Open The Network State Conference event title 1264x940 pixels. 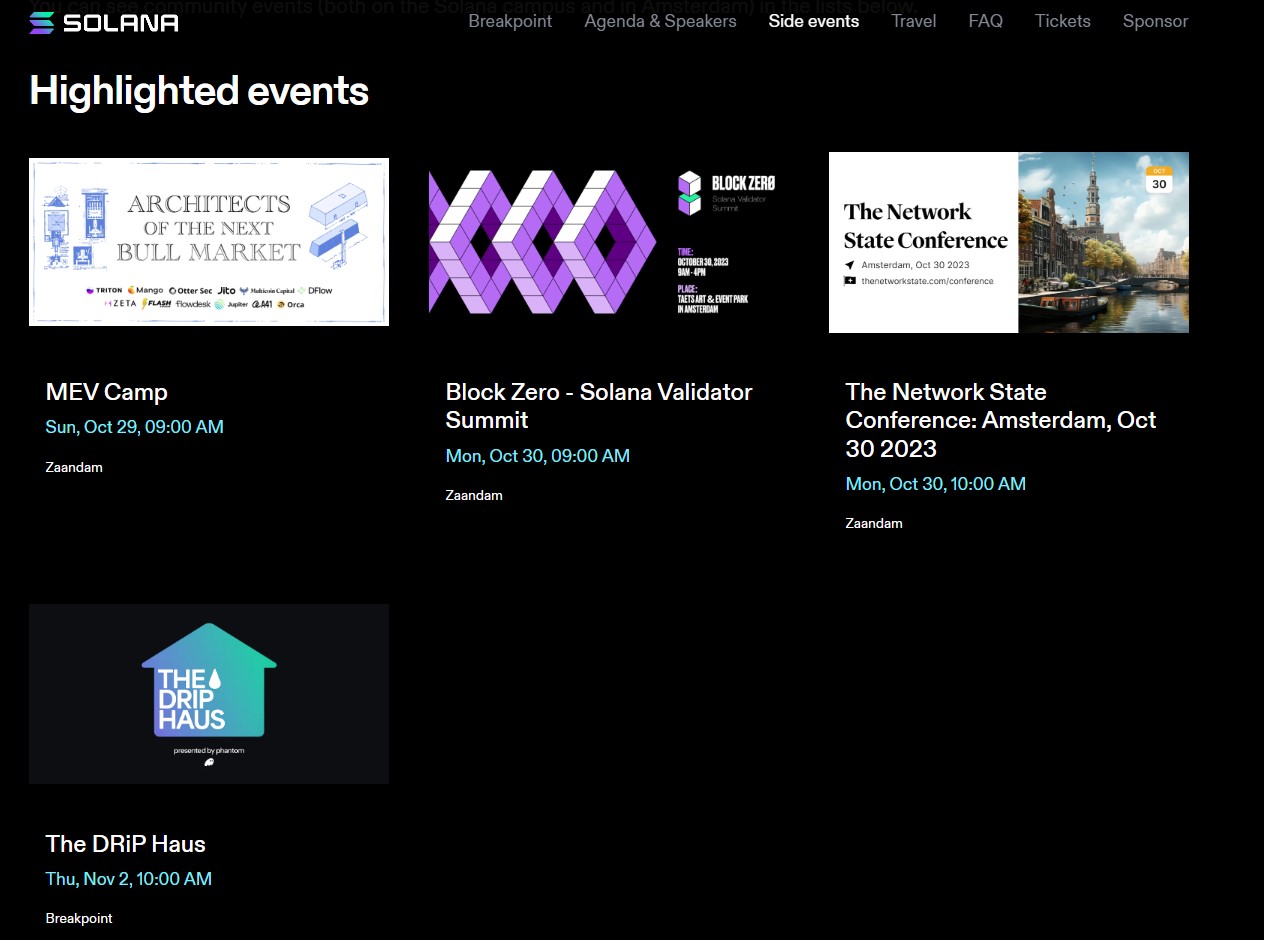1000,420
